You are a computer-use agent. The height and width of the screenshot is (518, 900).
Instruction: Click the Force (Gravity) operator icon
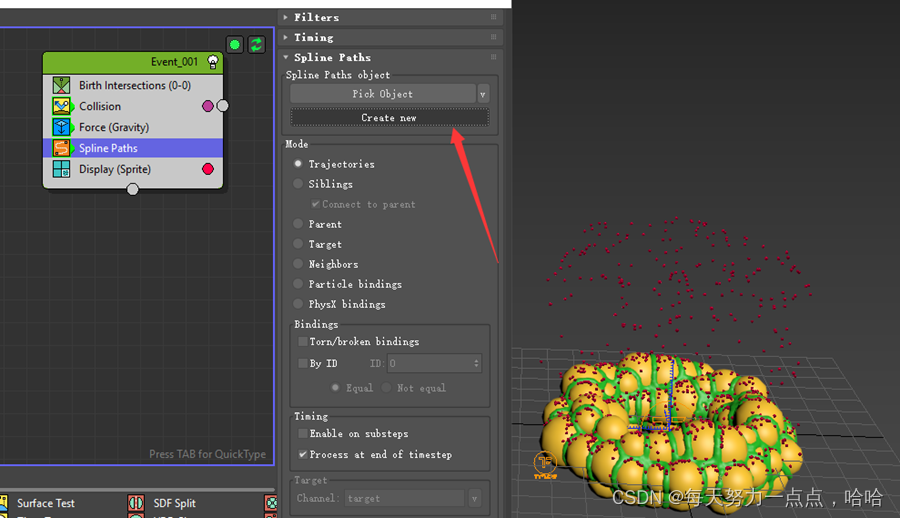point(61,127)
